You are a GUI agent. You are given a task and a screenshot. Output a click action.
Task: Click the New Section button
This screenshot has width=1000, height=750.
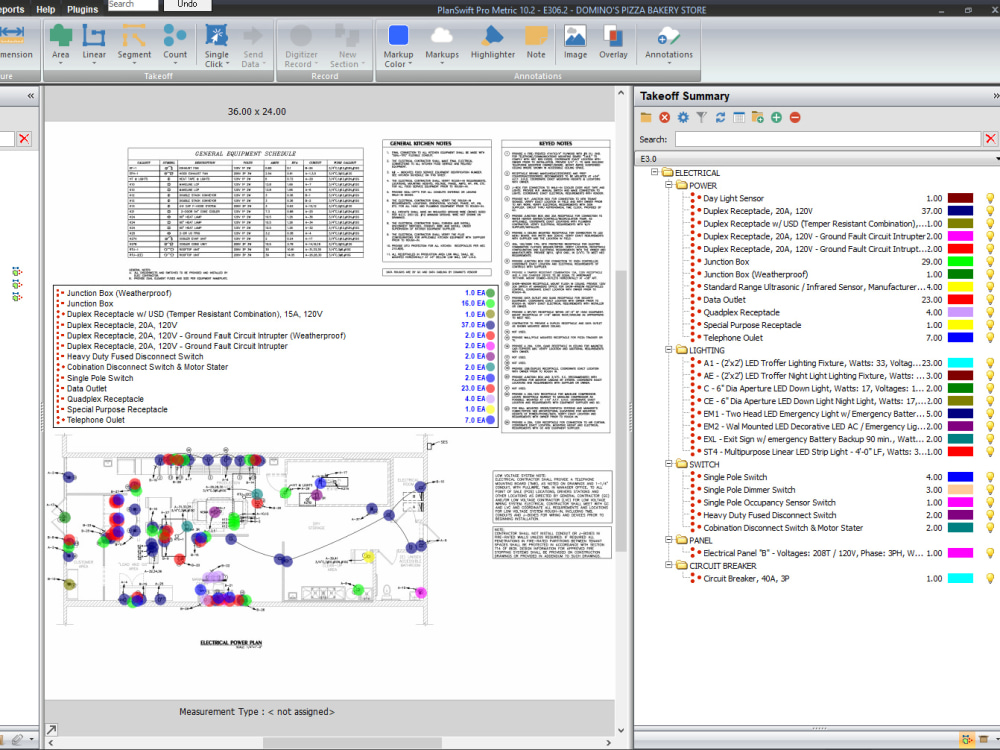347,46
